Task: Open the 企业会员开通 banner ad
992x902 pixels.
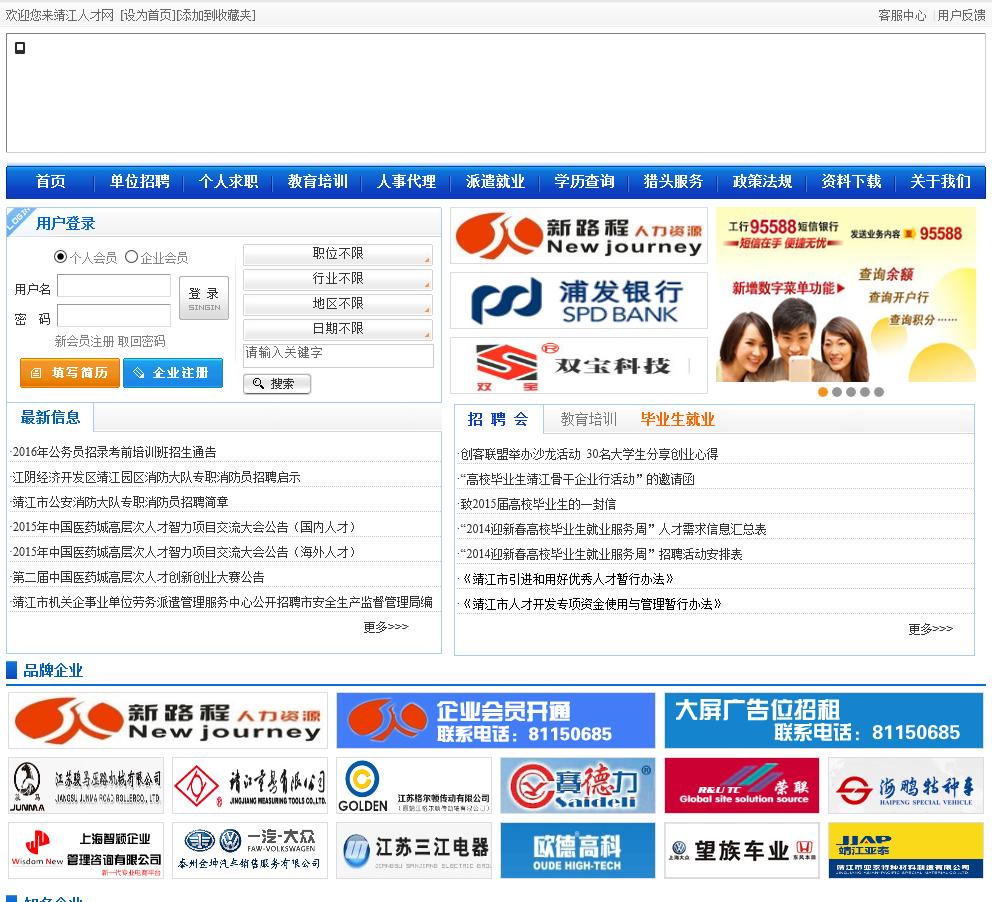Action: (495, 720)
